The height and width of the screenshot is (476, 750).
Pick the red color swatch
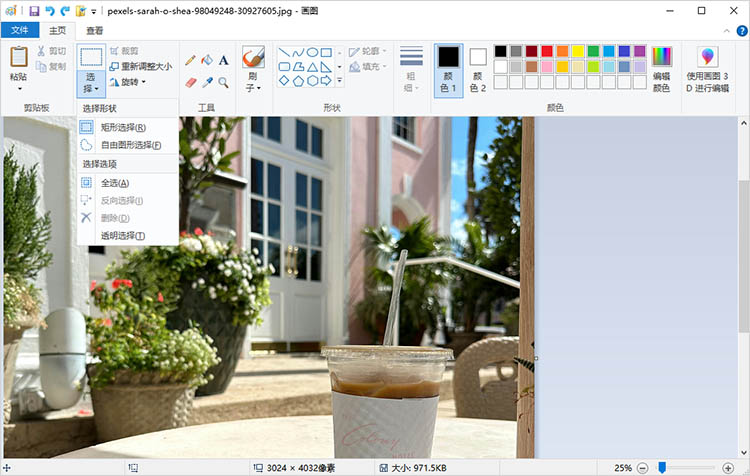547,51
